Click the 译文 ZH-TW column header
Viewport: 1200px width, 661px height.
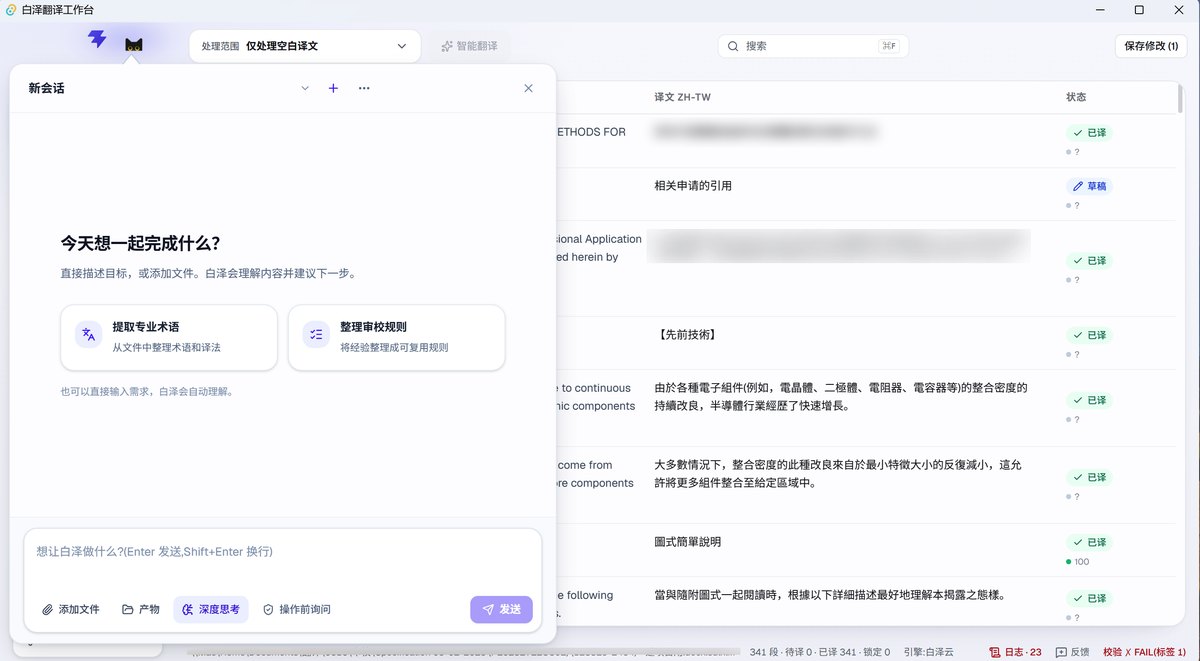pos(682,97)
